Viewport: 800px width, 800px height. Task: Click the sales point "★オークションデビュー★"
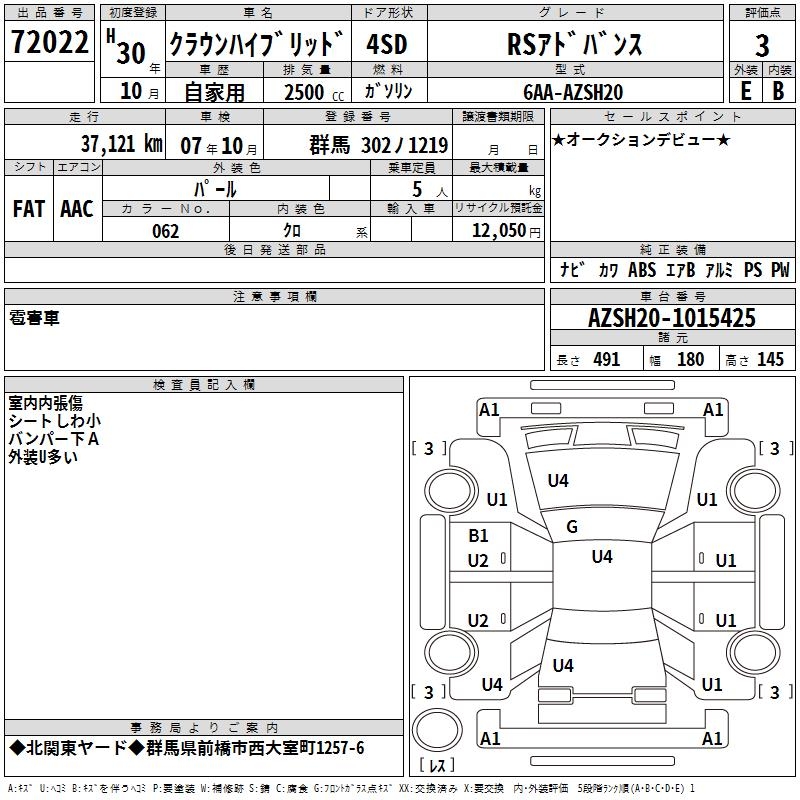click(641, 139)
